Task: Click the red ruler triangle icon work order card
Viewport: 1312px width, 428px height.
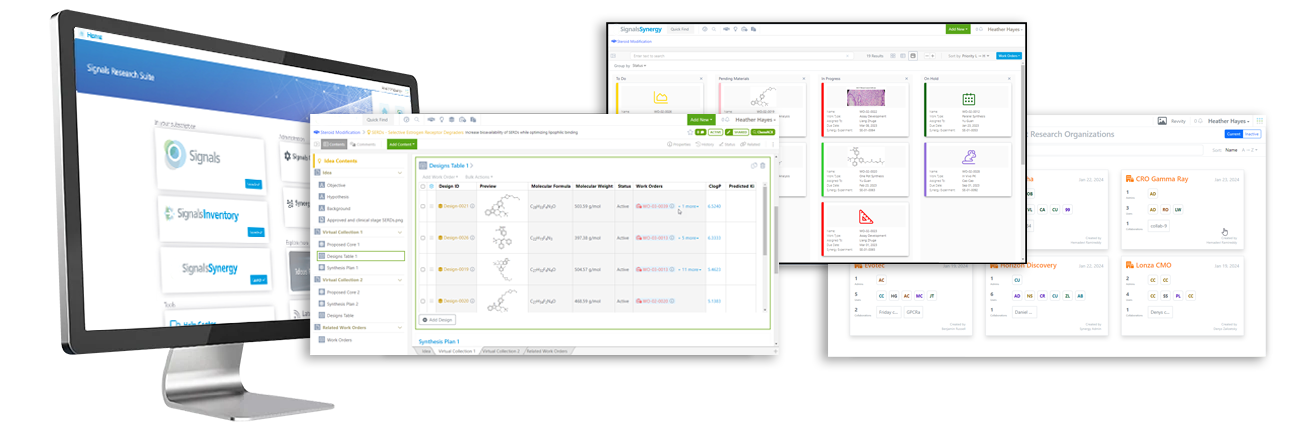Action: [x=866, y=216]
